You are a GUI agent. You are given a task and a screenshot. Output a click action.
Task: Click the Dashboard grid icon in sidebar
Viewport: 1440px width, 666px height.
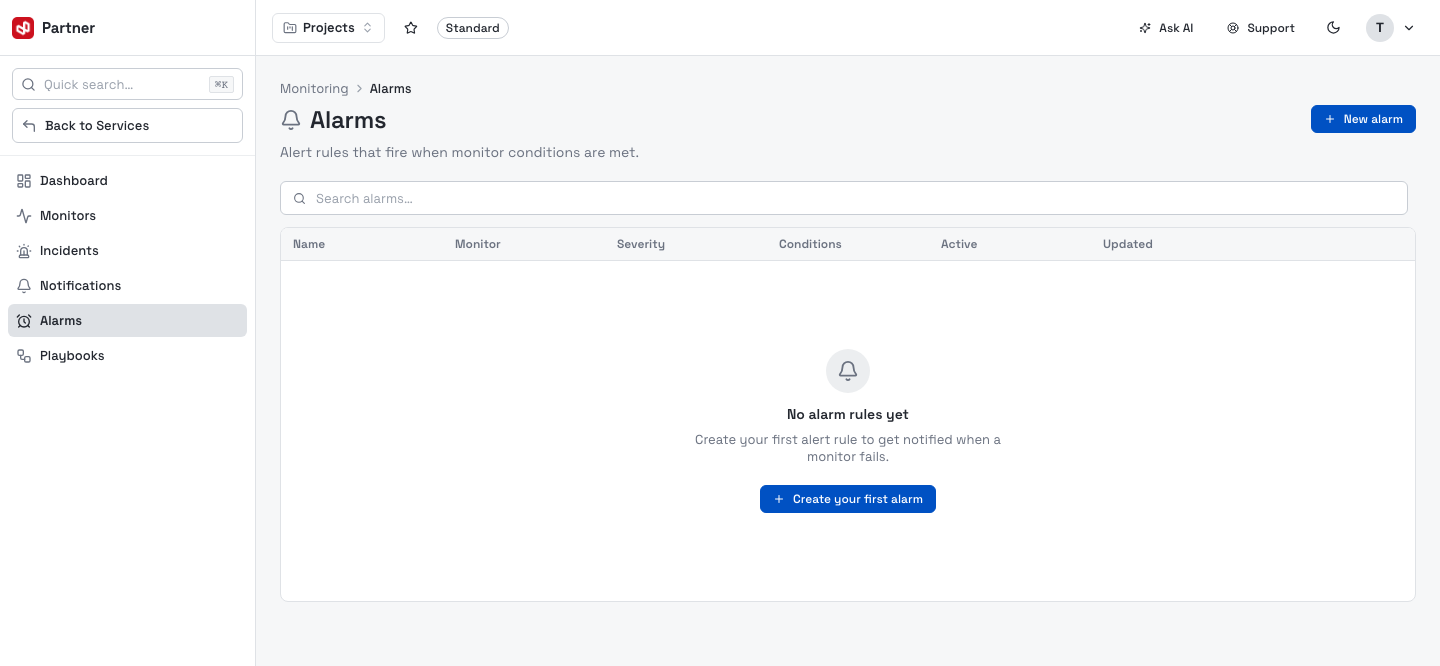(24, 181)
